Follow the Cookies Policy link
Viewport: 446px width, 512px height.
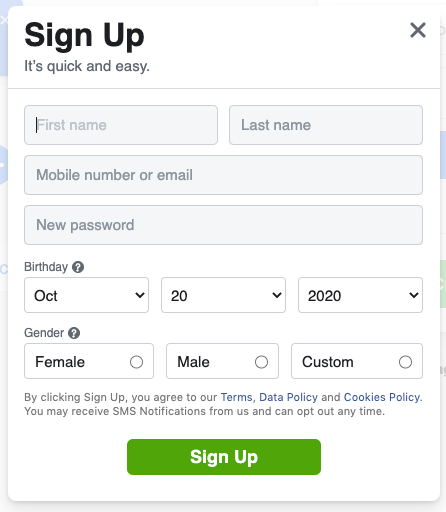[382, 397]
